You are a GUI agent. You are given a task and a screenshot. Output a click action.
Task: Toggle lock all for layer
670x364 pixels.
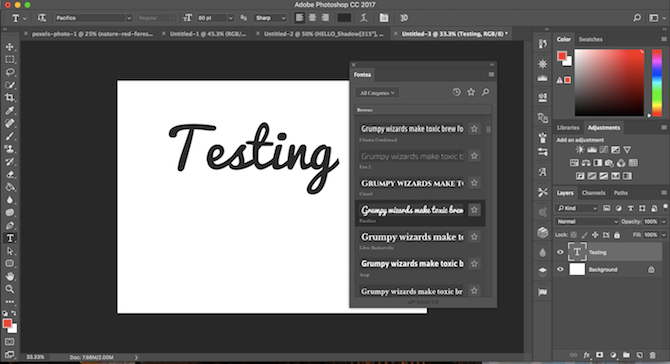coord(617,235)
